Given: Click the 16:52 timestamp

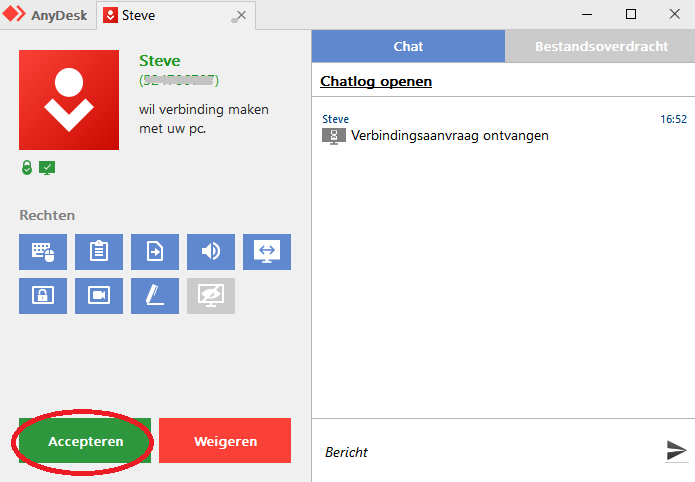Looking at the screenshot, I should tap(673, 119).
